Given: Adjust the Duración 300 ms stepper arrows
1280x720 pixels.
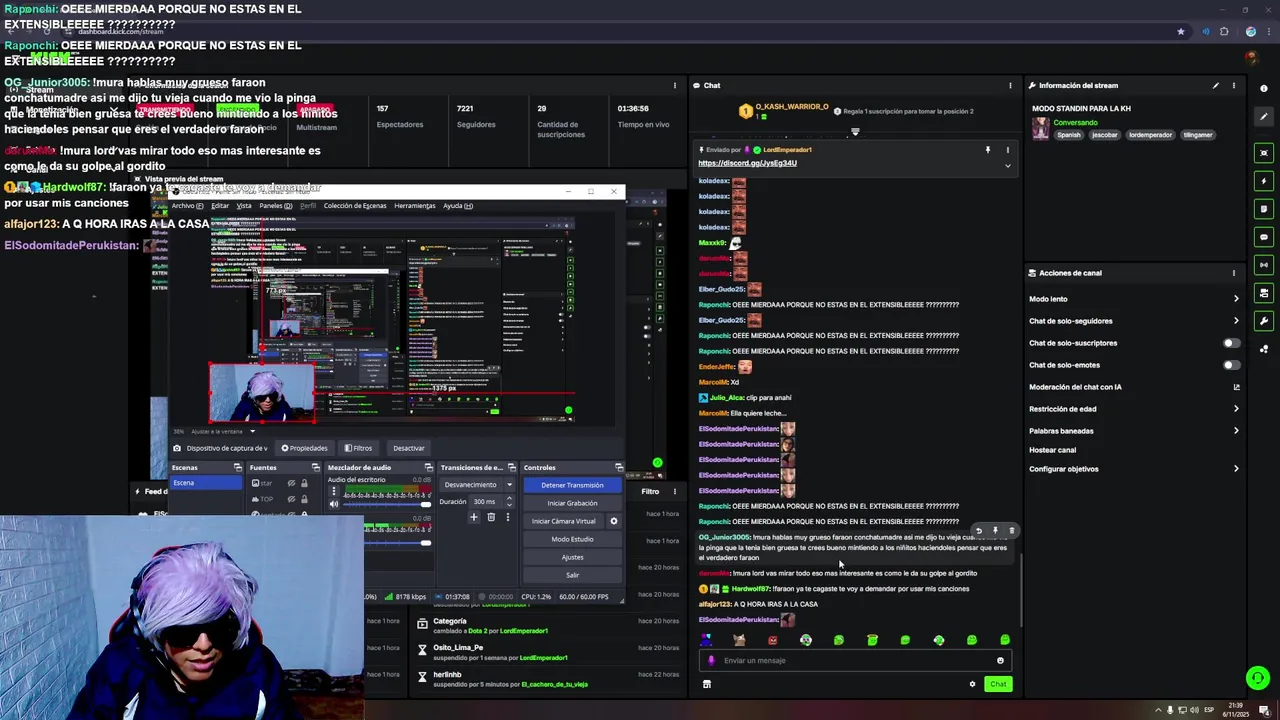Looking at the screenshot, I should click(509, 501).
